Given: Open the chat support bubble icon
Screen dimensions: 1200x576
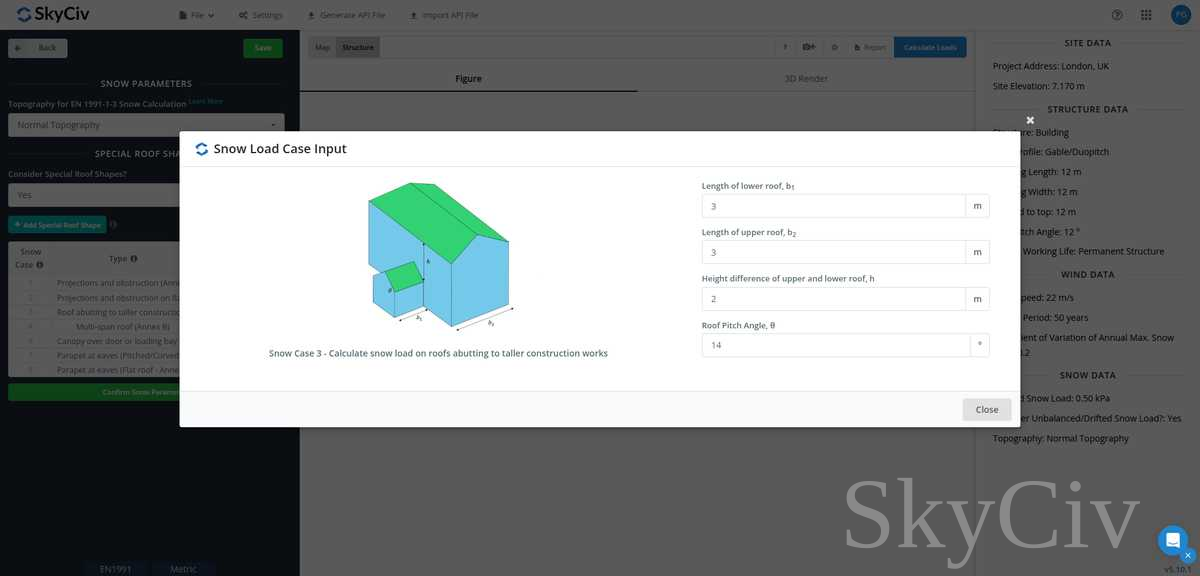Looking at the screenshot, I should [x=1173, y=540].
